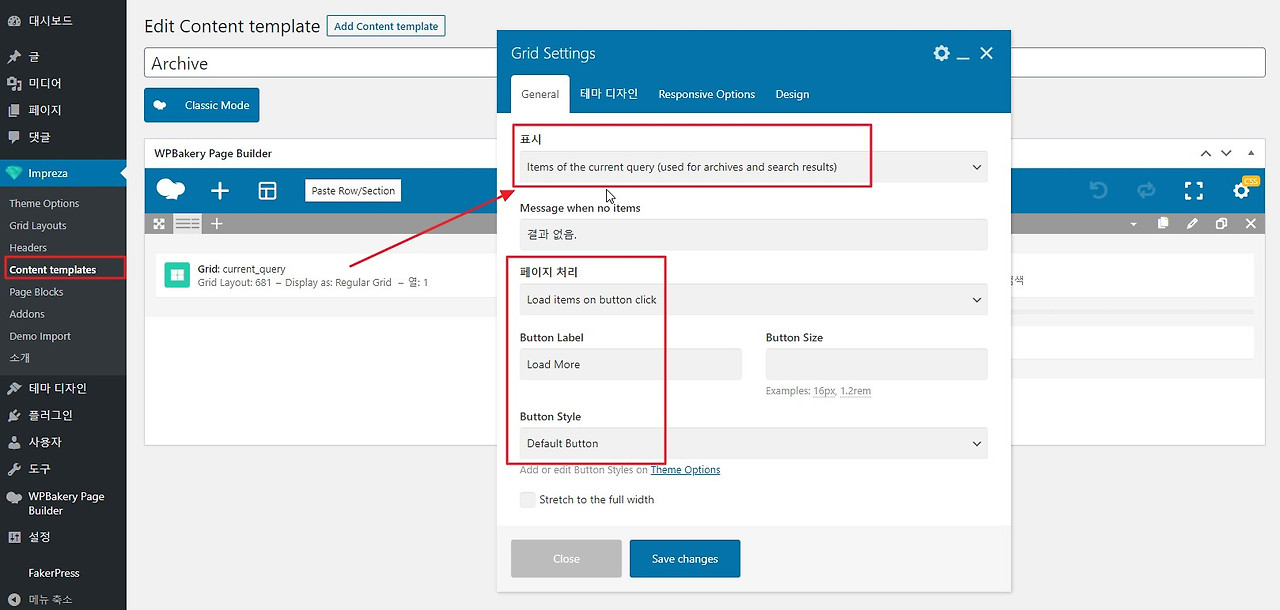Image resolution: width=1280 pixels, height=610 pixels.
Task: Toggle the row collapse arrow
Action: click(x=1133, y=224)
